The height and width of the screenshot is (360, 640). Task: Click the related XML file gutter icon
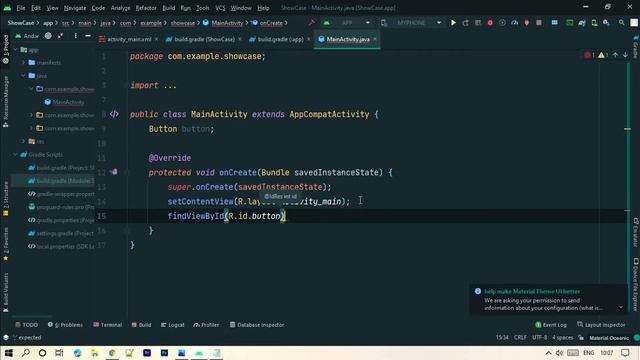pyautogui.click(x=114, y=114)
